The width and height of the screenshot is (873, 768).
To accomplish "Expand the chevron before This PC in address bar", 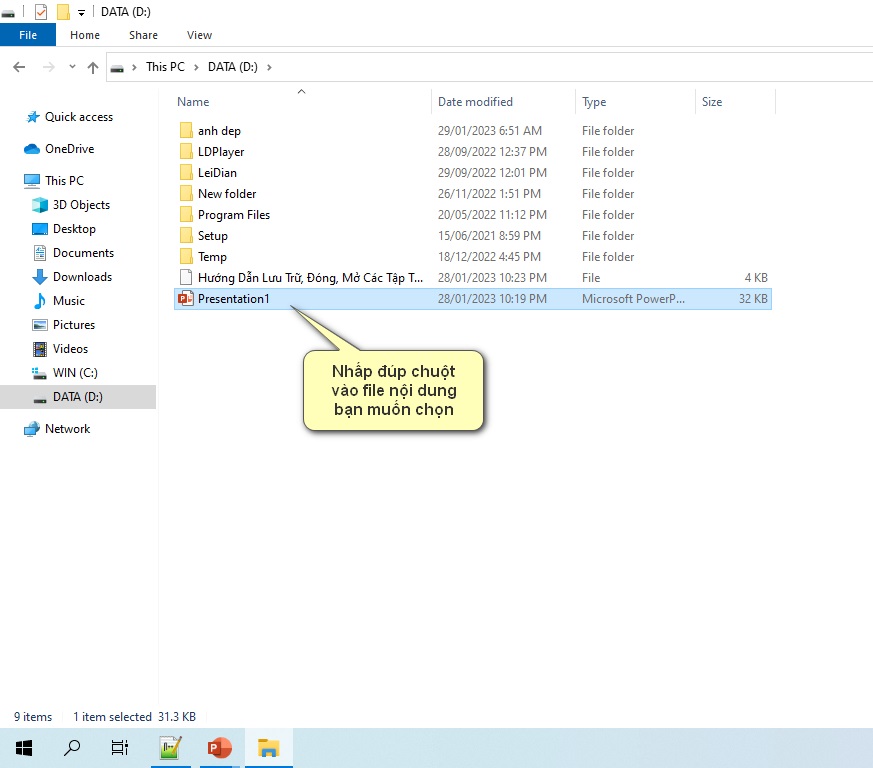I will 134,67.
